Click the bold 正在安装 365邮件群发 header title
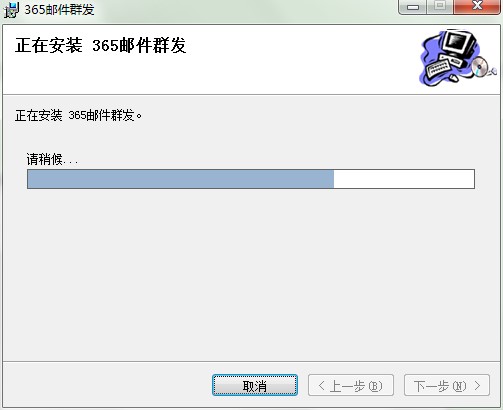 pos(100,45)
